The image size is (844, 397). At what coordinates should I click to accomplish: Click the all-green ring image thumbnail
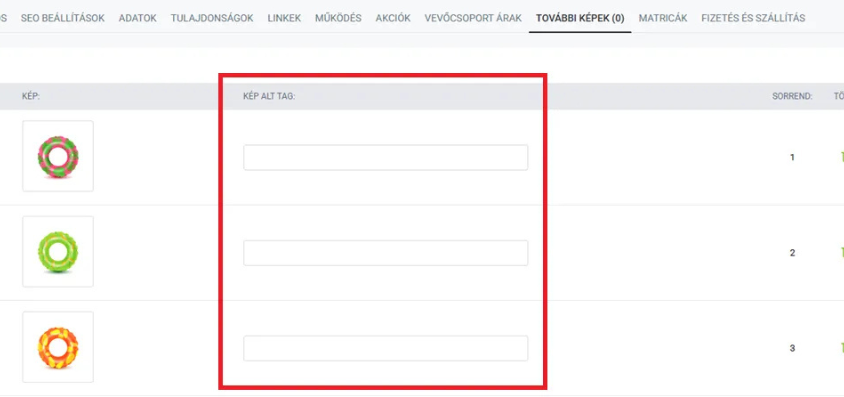[58, 252]
